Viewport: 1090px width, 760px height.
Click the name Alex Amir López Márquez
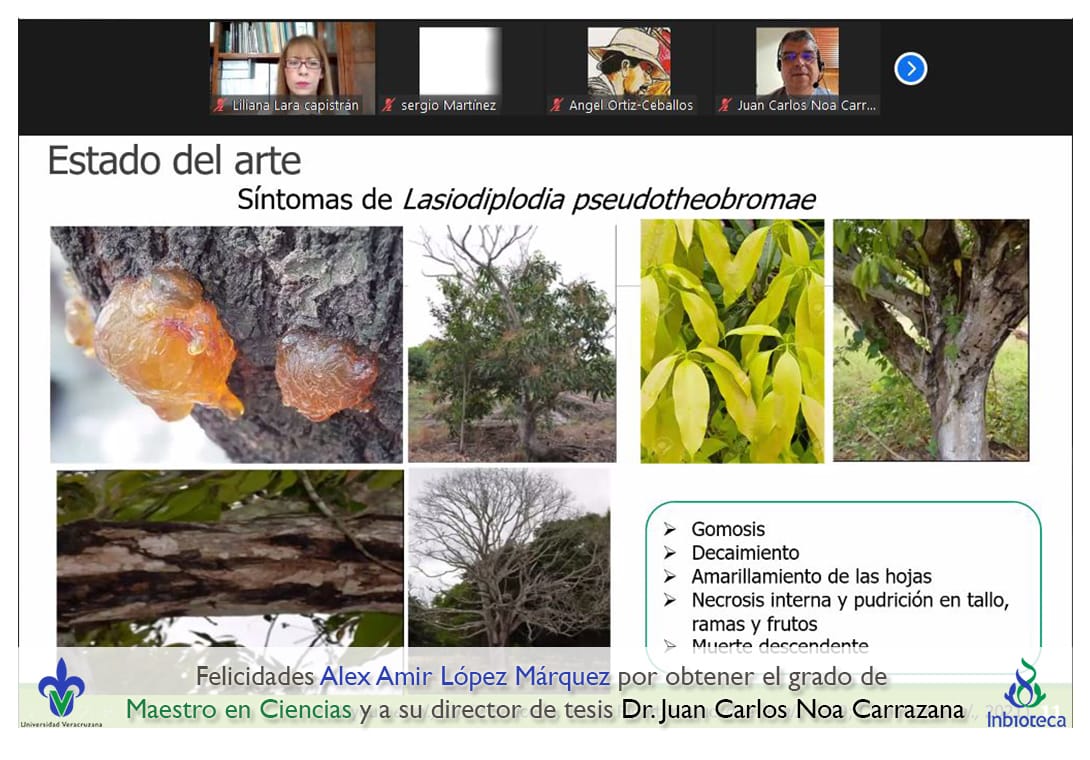click(x=464, y=677)
